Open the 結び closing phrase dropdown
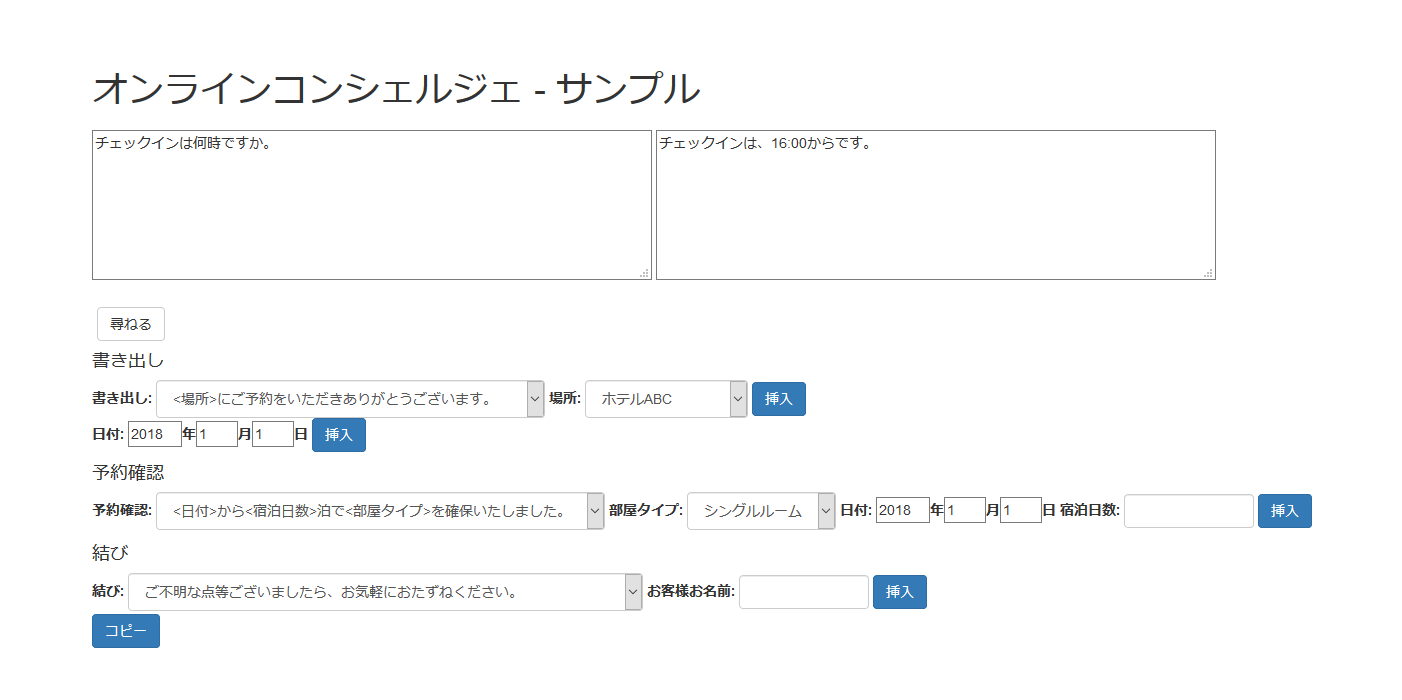1402x700 pixels. pyautogui.click(x=385, y=592)
